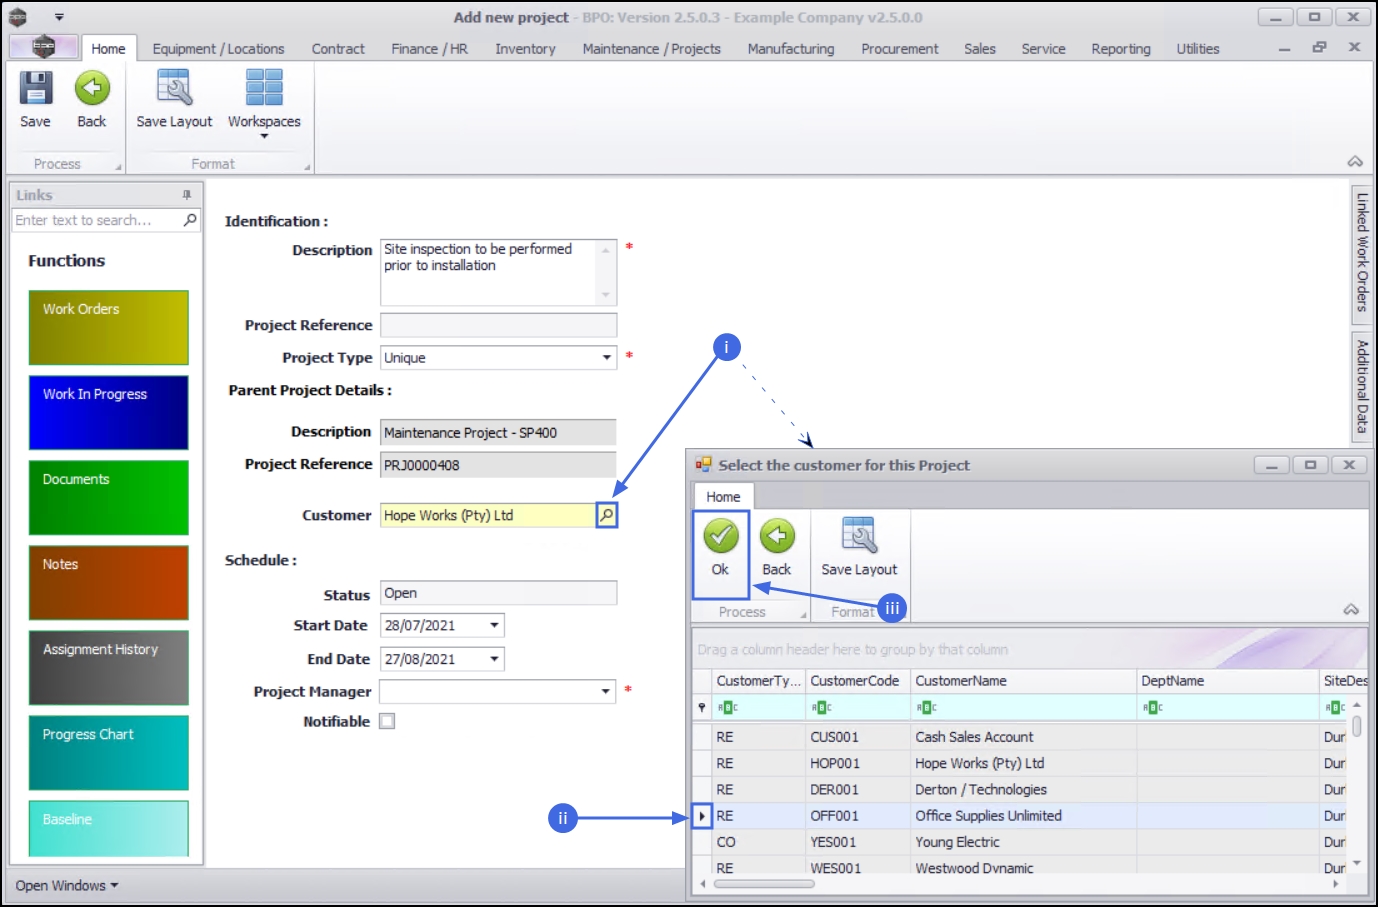
Task: Switch to the Maintenance / Projects tab
Action: 652,49
